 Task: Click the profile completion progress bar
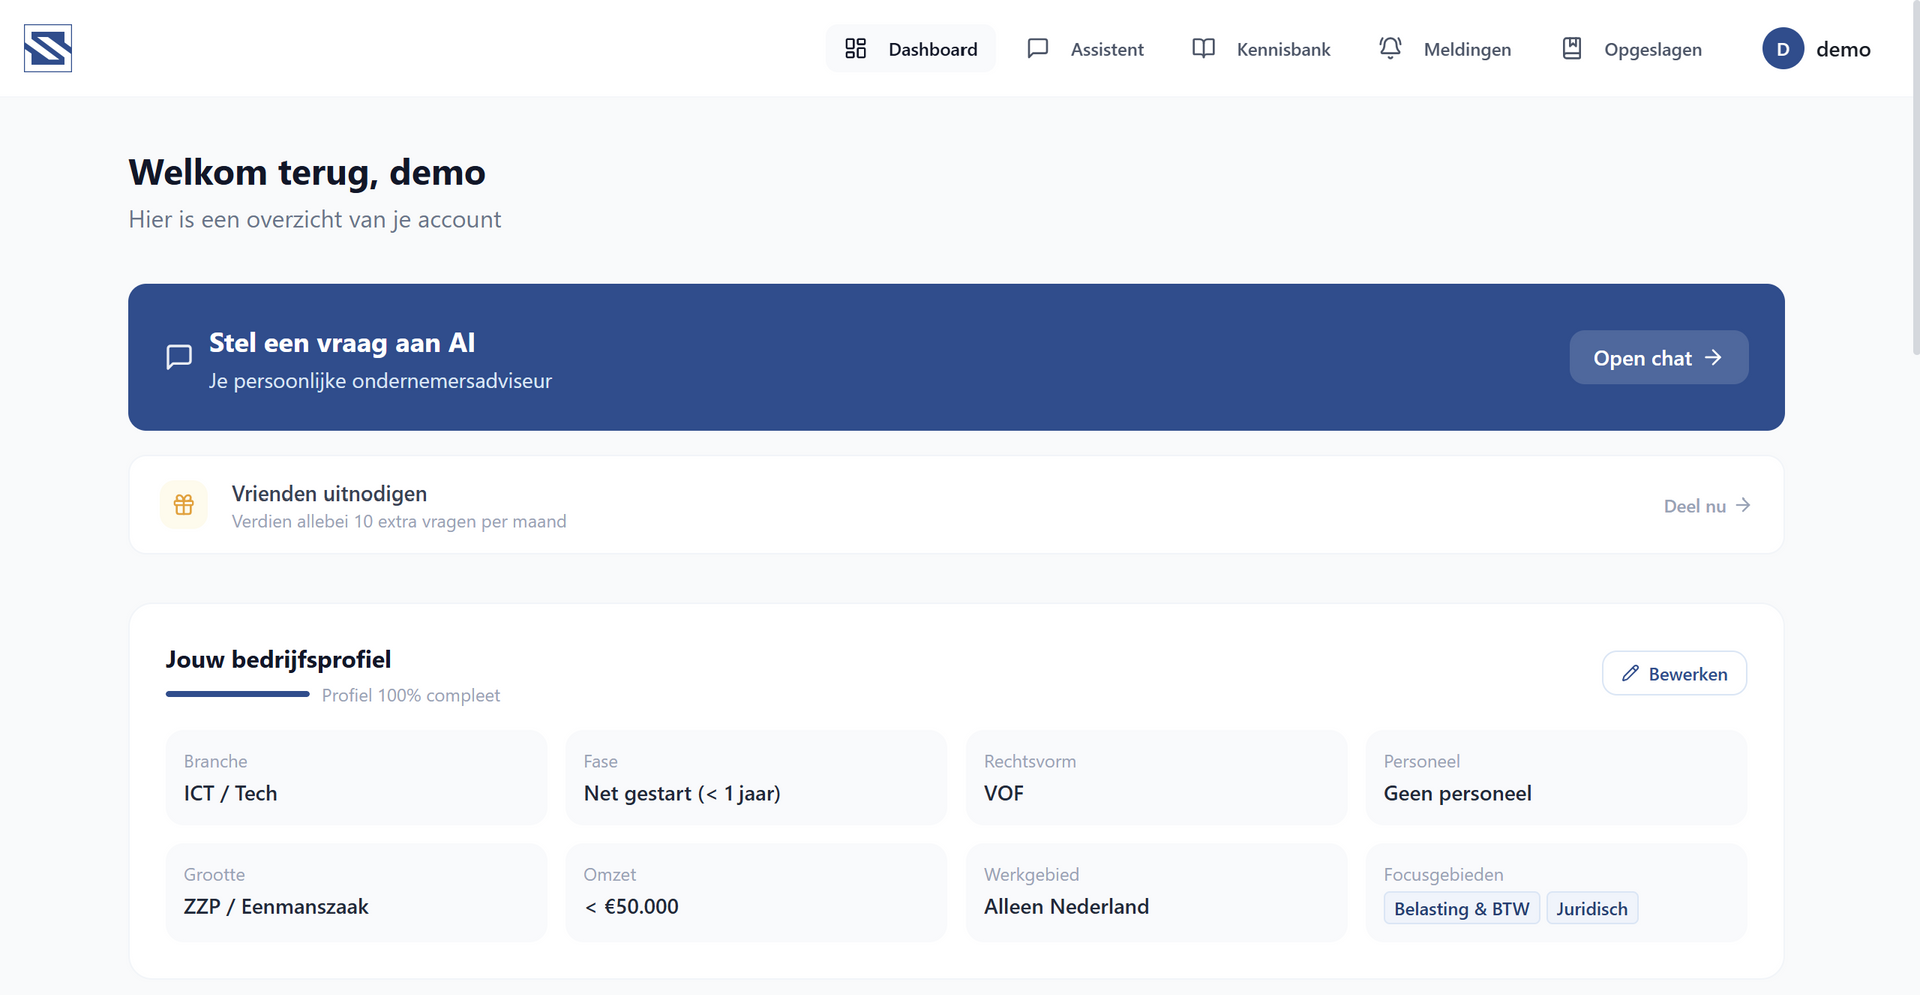(238, 694)
